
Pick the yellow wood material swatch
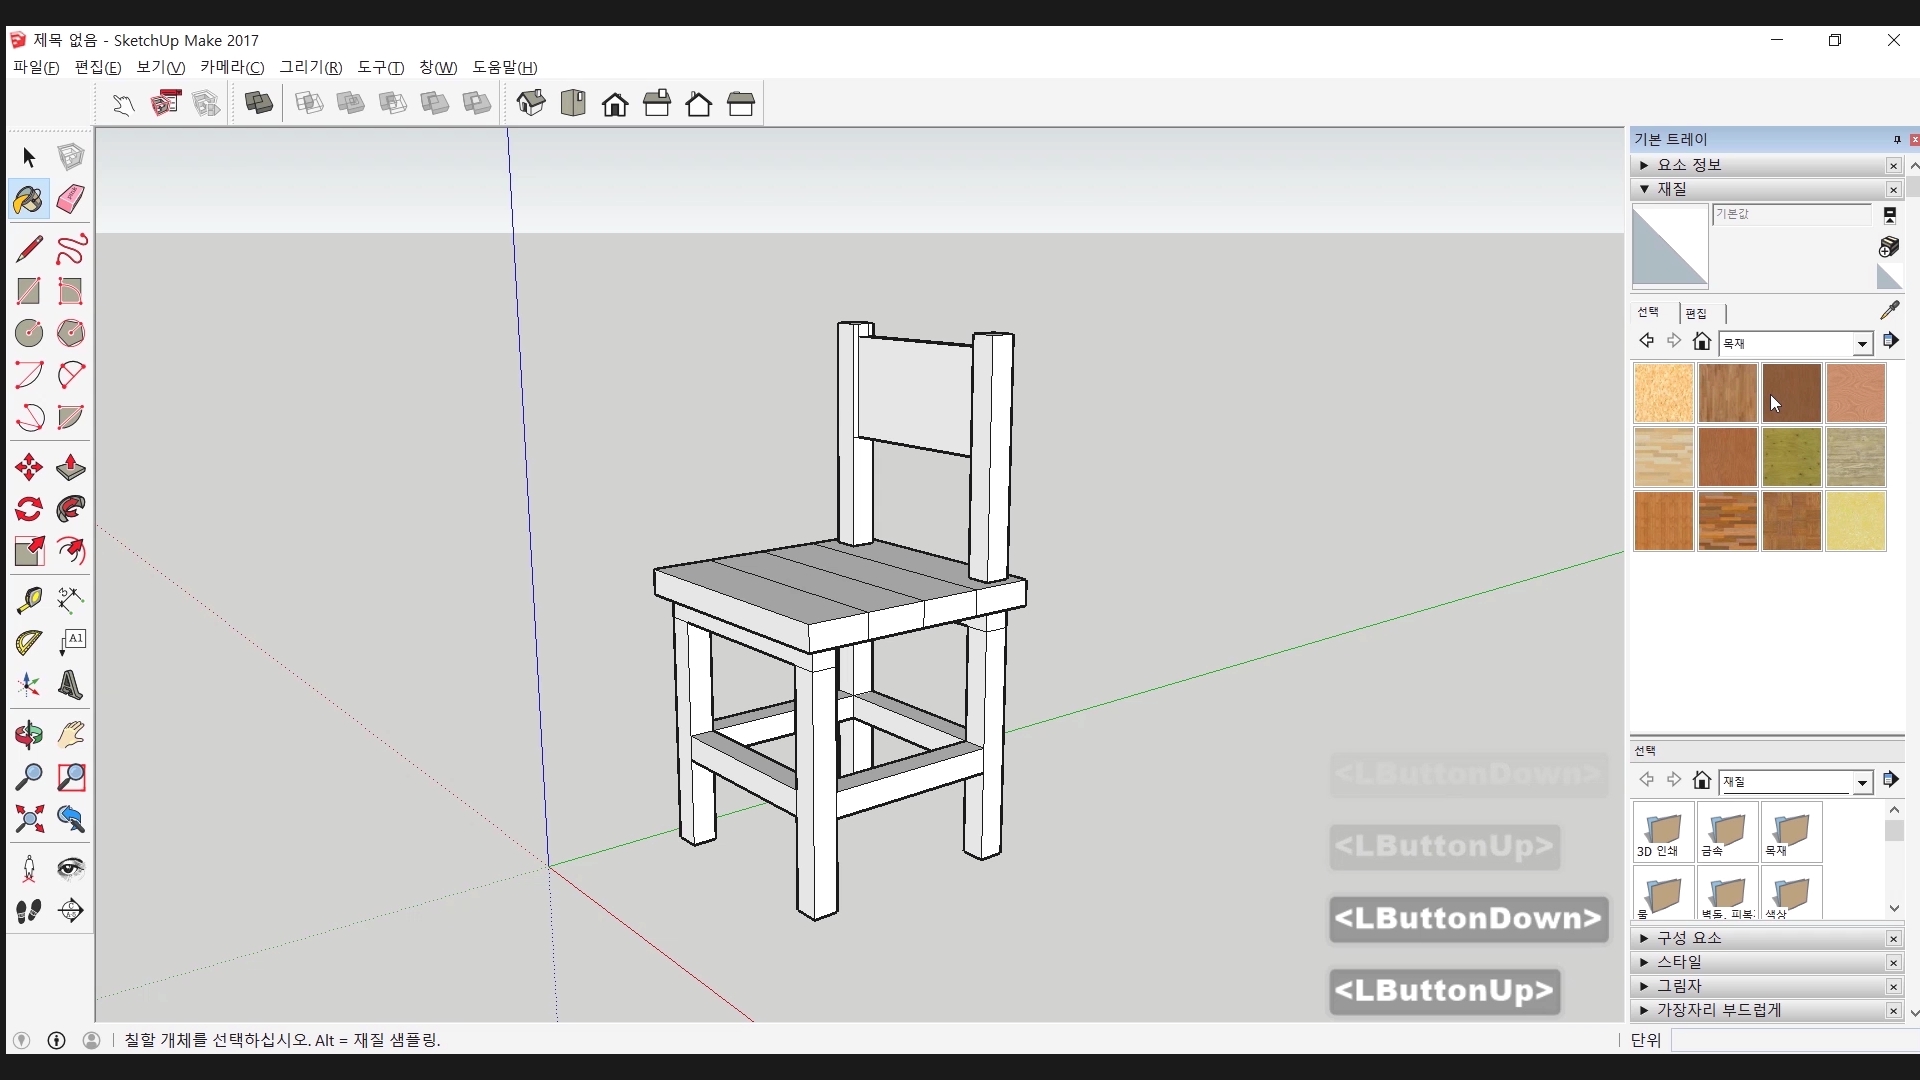click(x=1855, y=521)
